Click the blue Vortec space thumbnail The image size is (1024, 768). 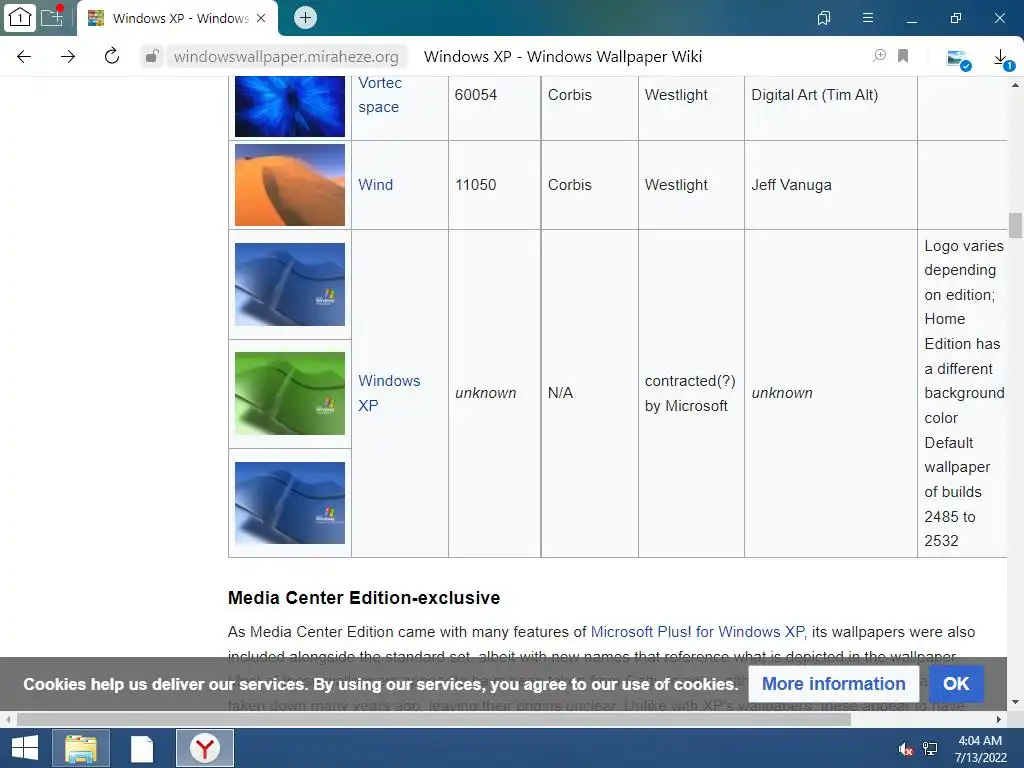290,106
